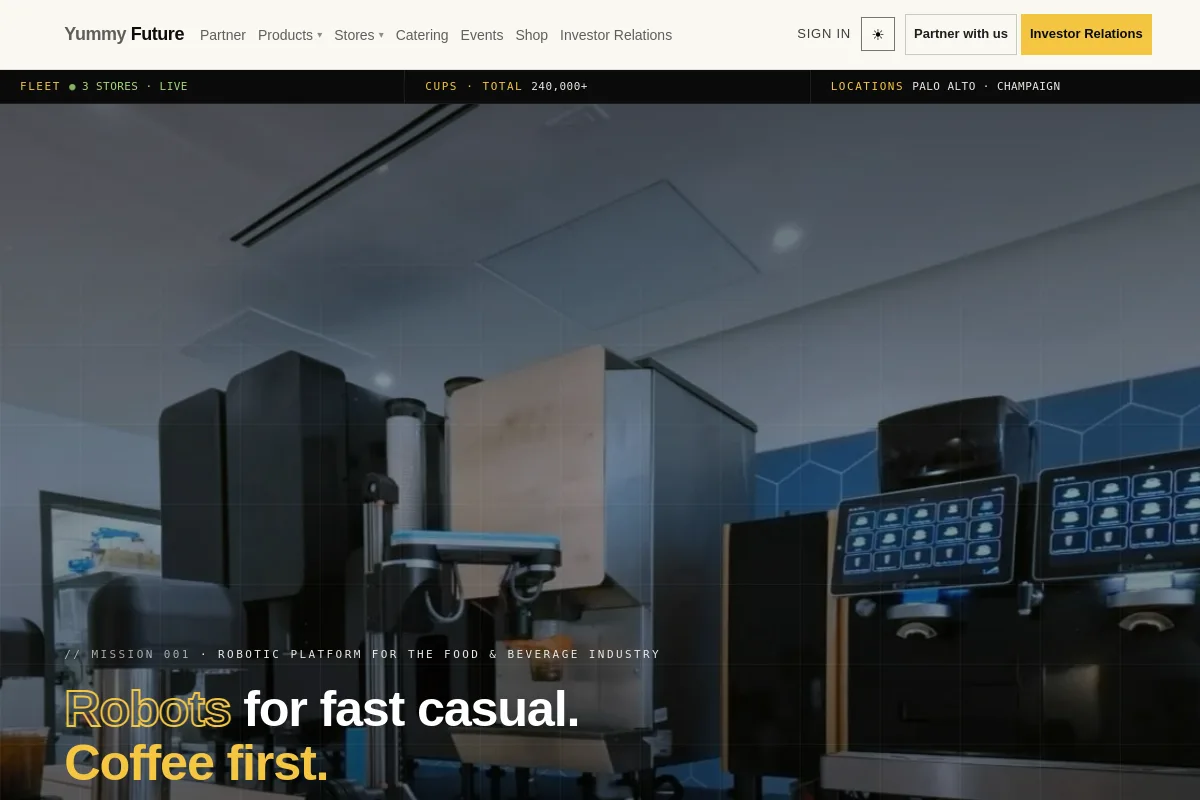Select the '240,000+' cups value
This screenshot has width=1200, height=800.
560,87
